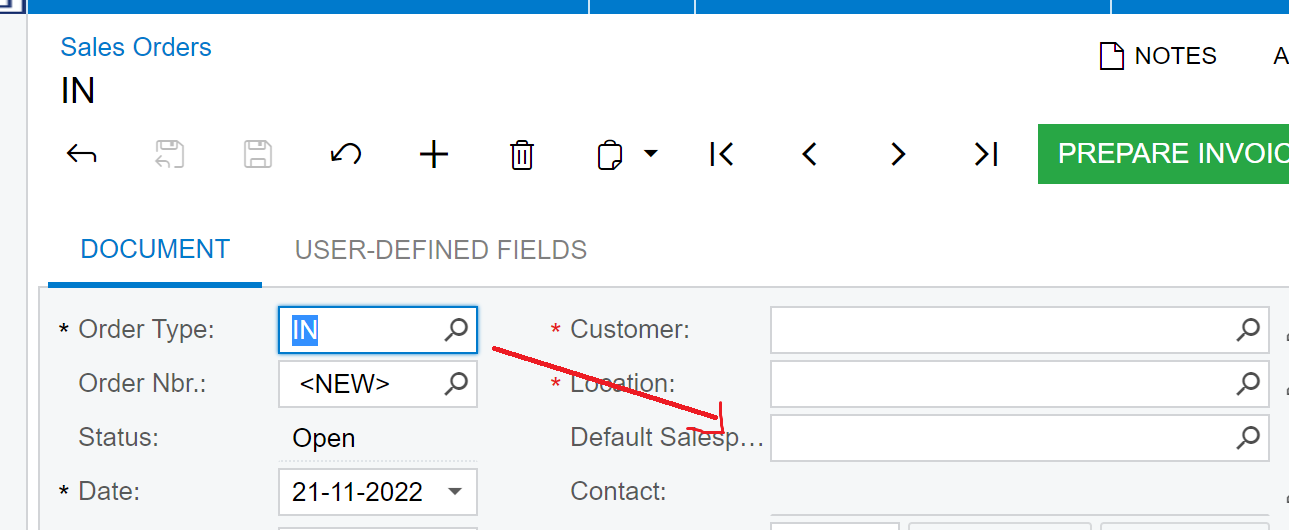Go to first record icon
1289x530 pixels.
point(721,154)
